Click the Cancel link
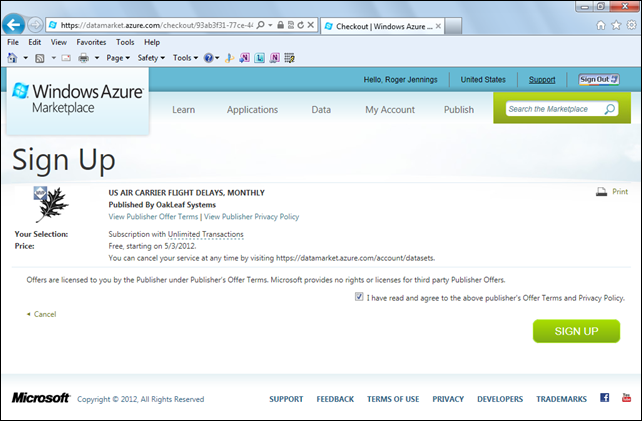Image resolution: width=642 pixels, height=421 pixels. [x=45, y=314]
